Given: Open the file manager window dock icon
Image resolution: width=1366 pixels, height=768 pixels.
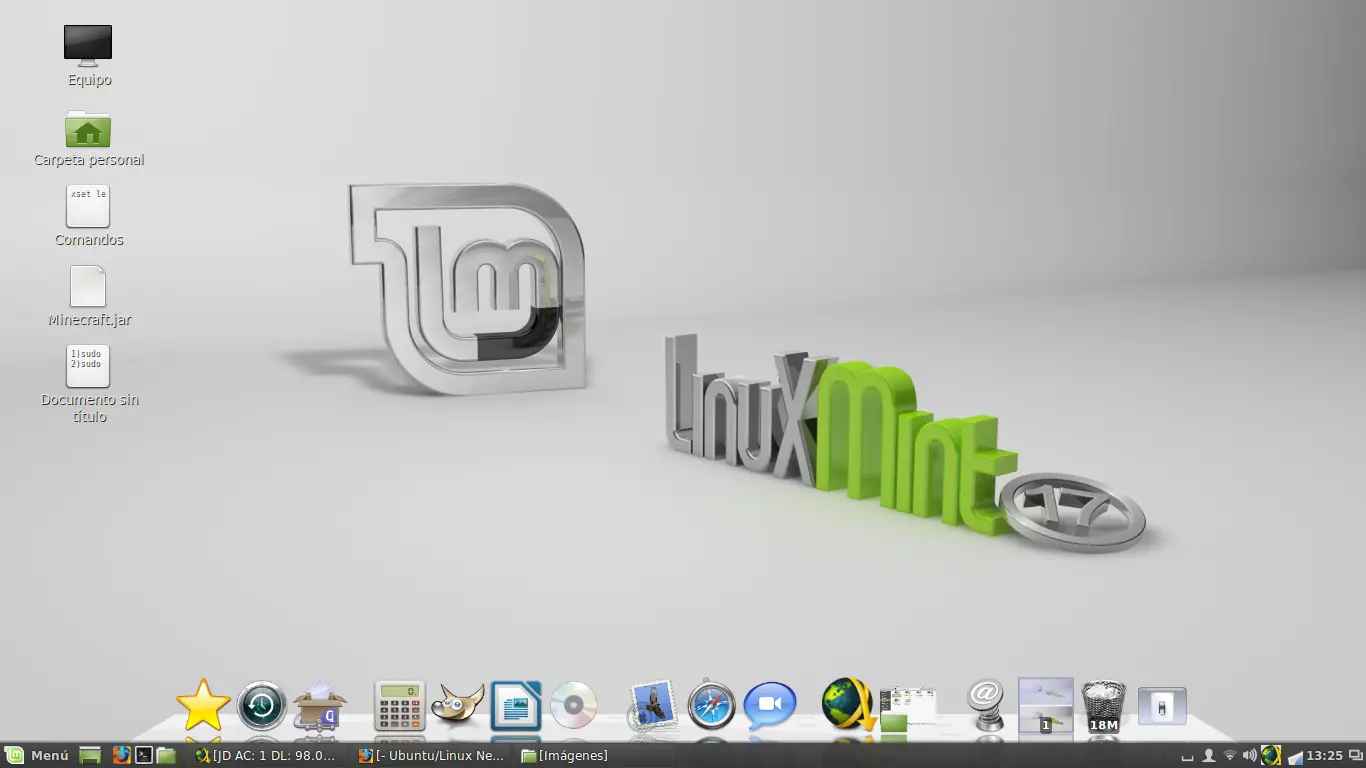Looking at the screenshot, I should coord(907,708).
